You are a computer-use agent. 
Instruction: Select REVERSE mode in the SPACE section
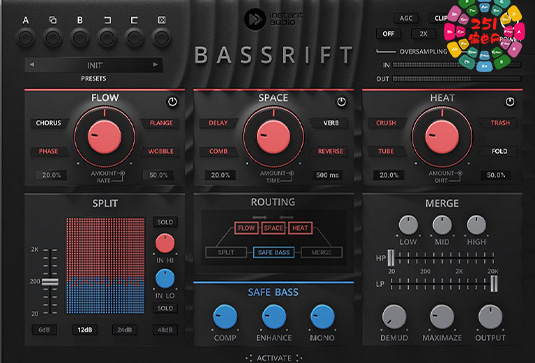click(x=330, y=151)
